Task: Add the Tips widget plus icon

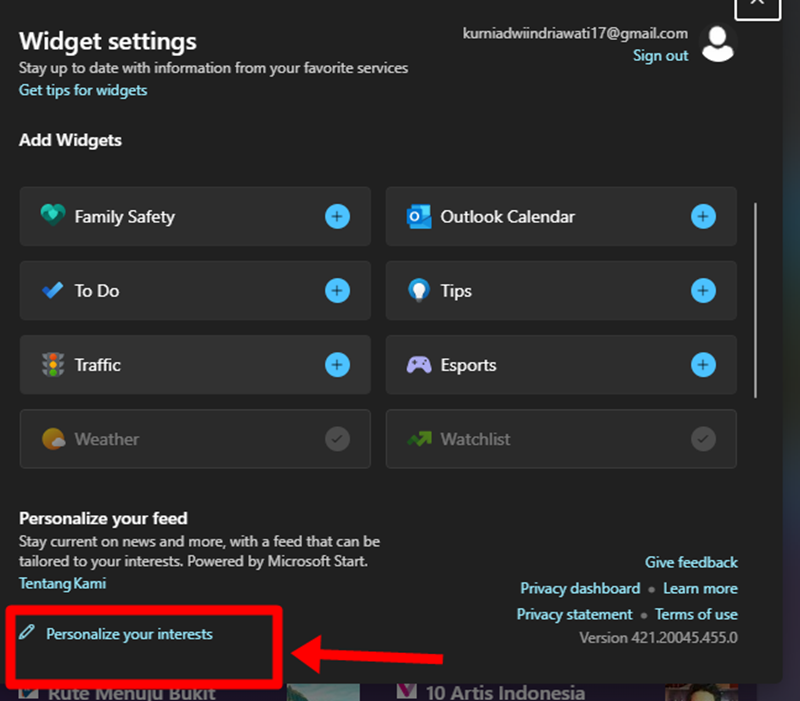Action: (x=703, y=291)
